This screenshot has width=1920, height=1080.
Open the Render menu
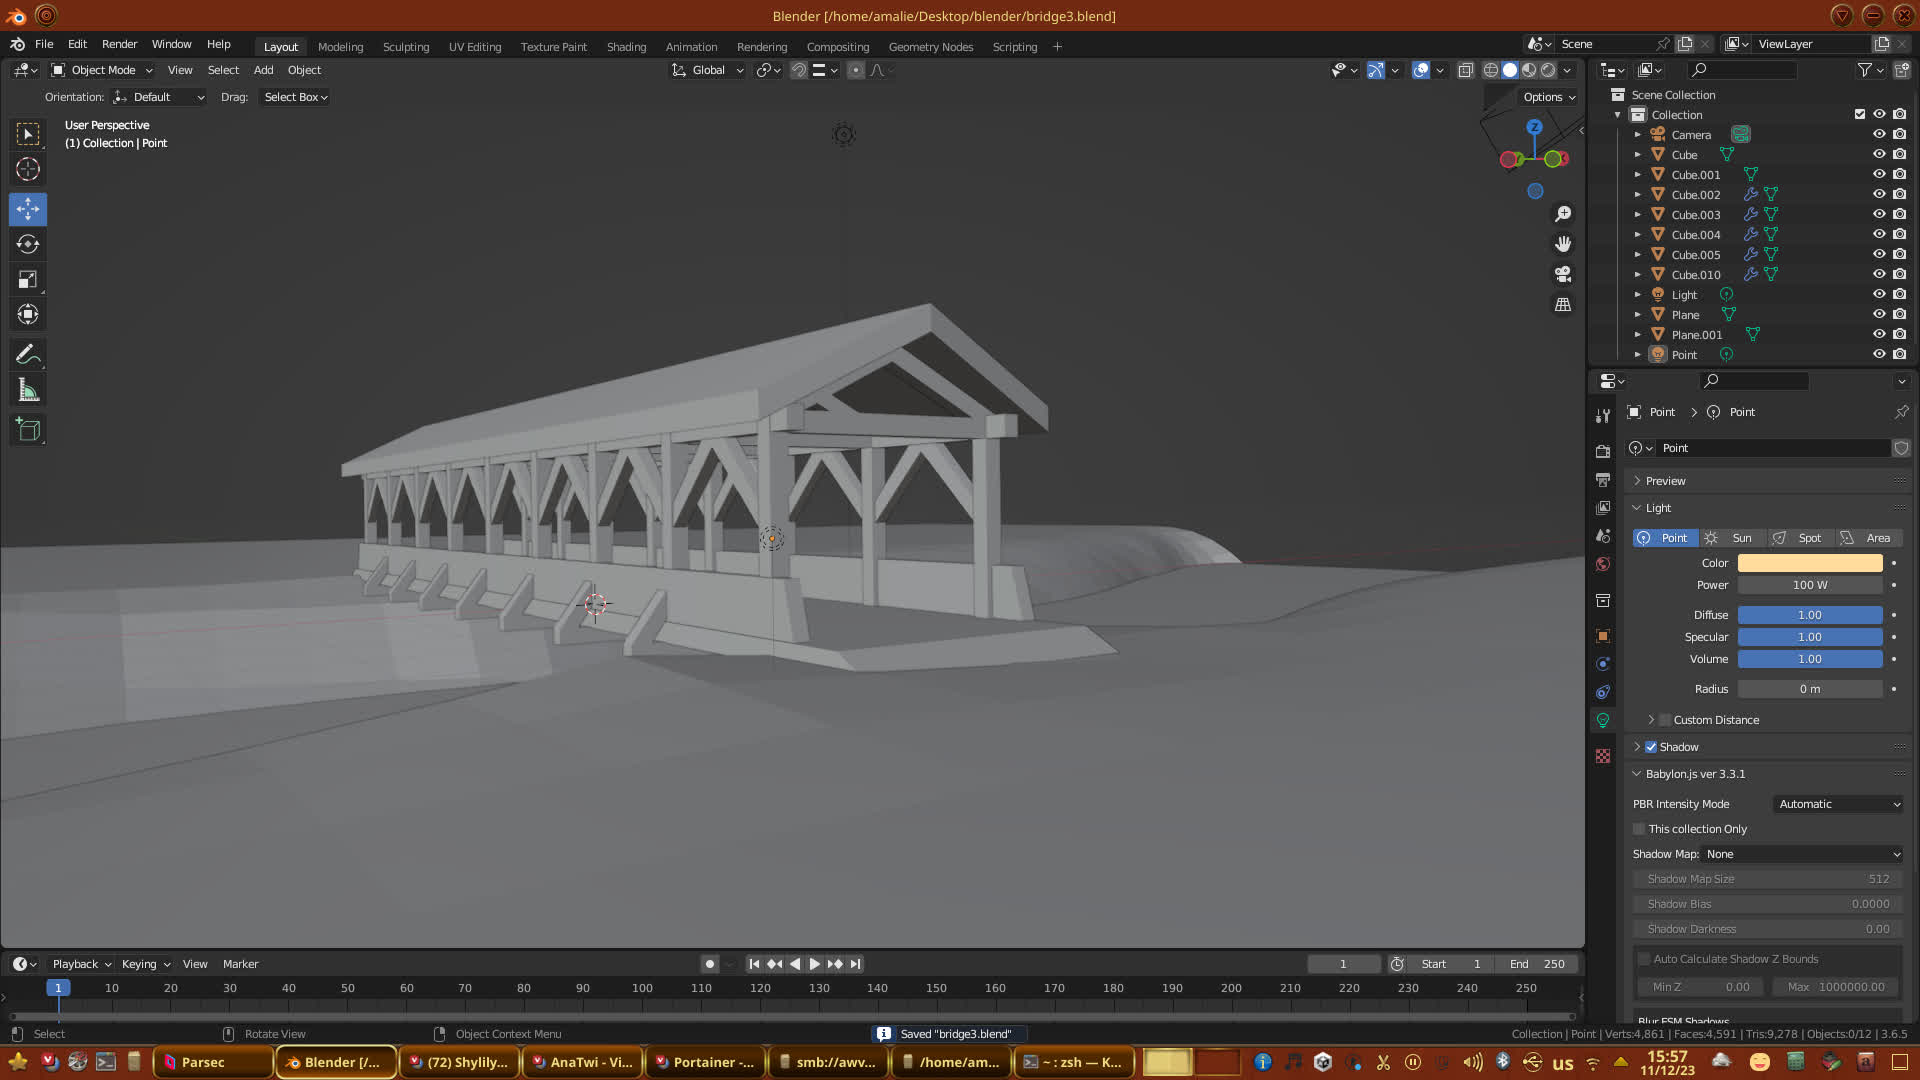tap(119, 44)
